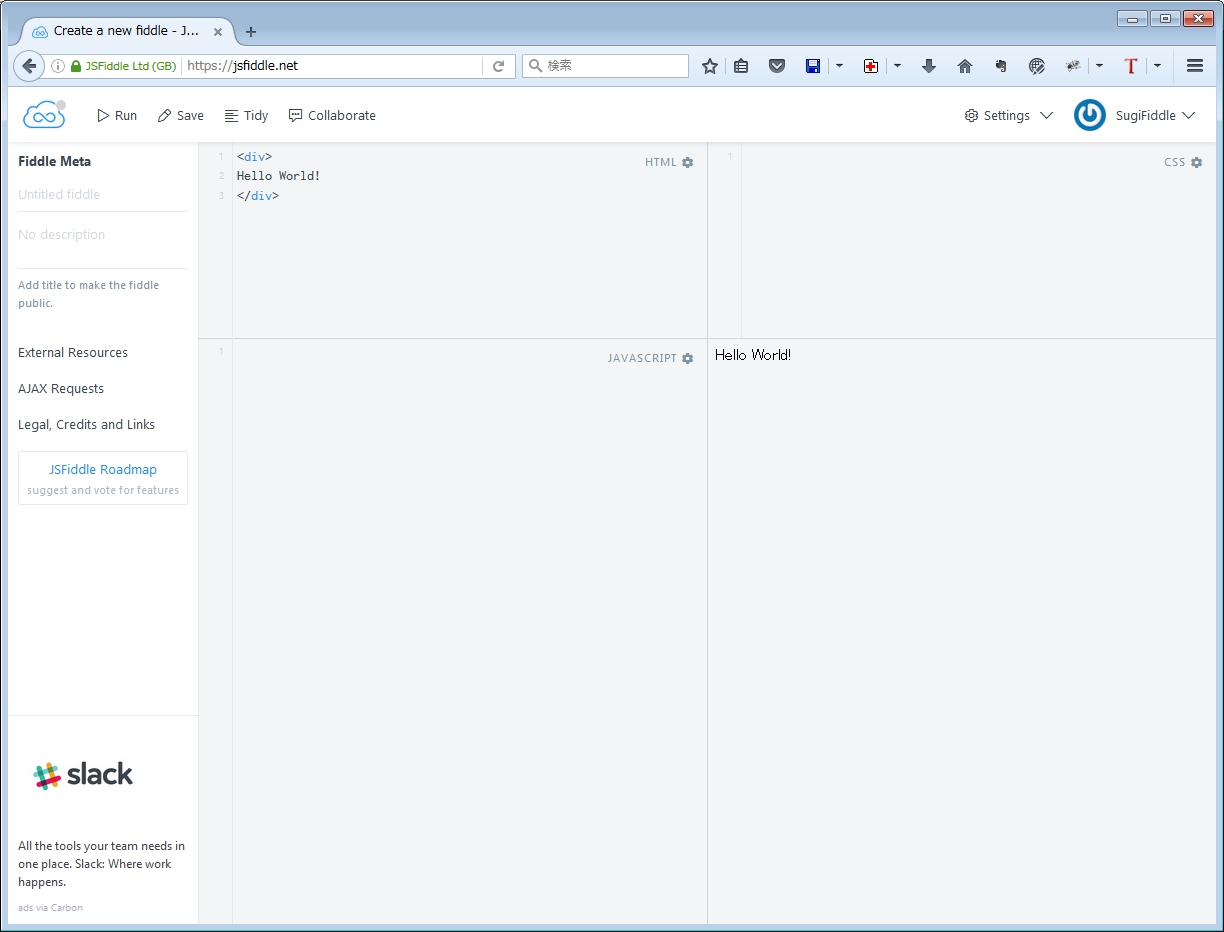The width and height of the screenshot is (1224, 932).
Task: Click the Evernote elephant icon
Action: [1000, 66]
